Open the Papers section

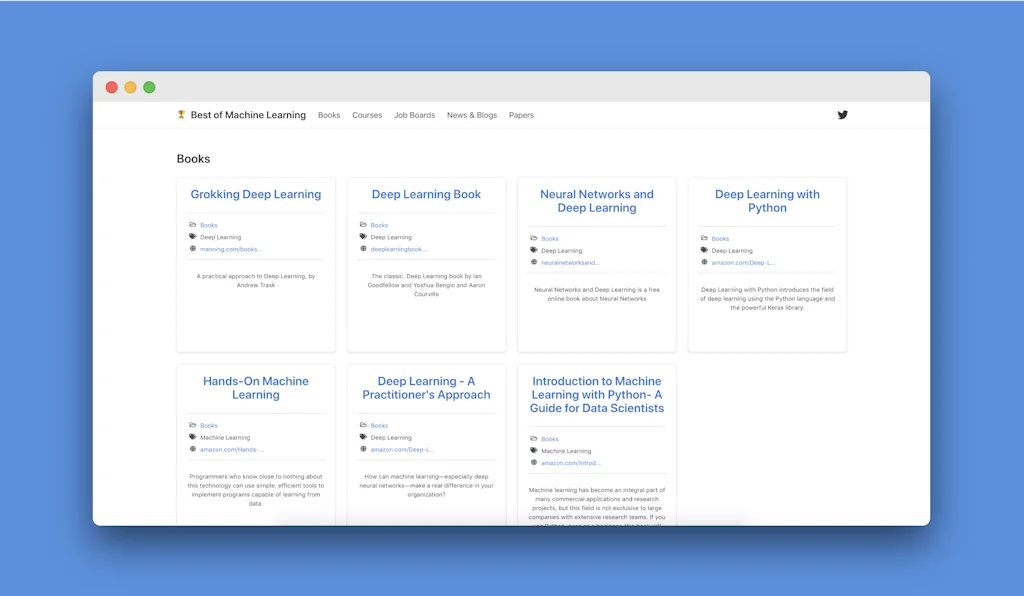[x=521, y=115]
